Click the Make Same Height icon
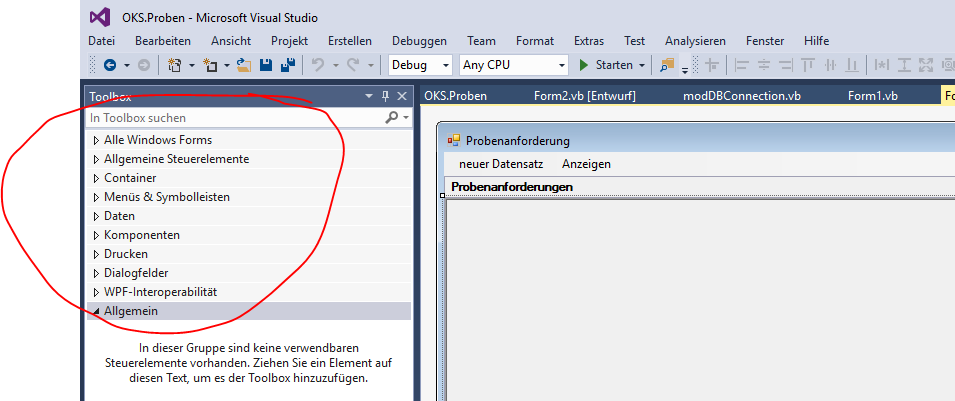Screen dimensions: 955x401 904,65
